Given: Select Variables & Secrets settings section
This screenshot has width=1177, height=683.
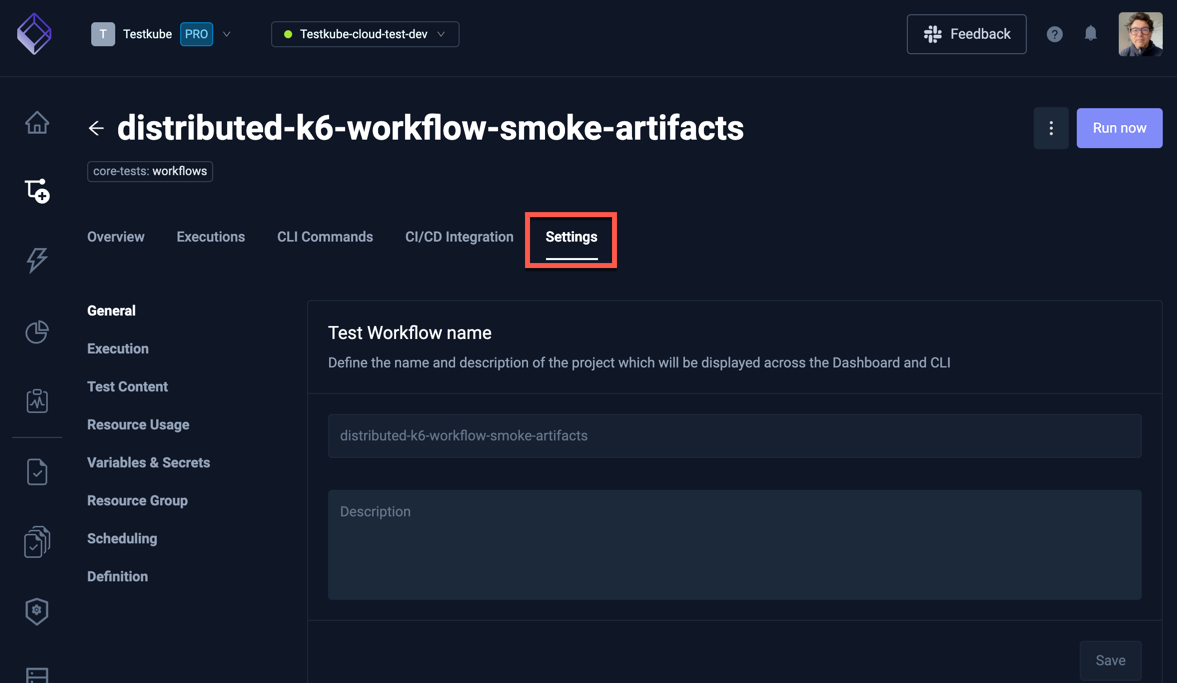Looking at the screenshot, I should pyautogui.click(x=148, y=463).
